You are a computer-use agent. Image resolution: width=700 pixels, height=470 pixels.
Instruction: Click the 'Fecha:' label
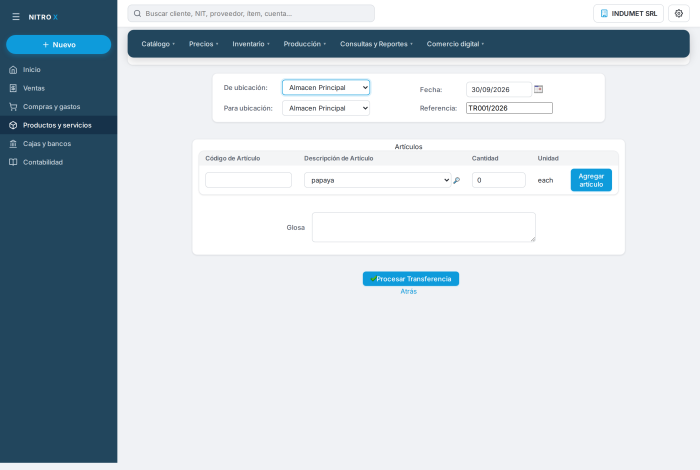point(431,90)
